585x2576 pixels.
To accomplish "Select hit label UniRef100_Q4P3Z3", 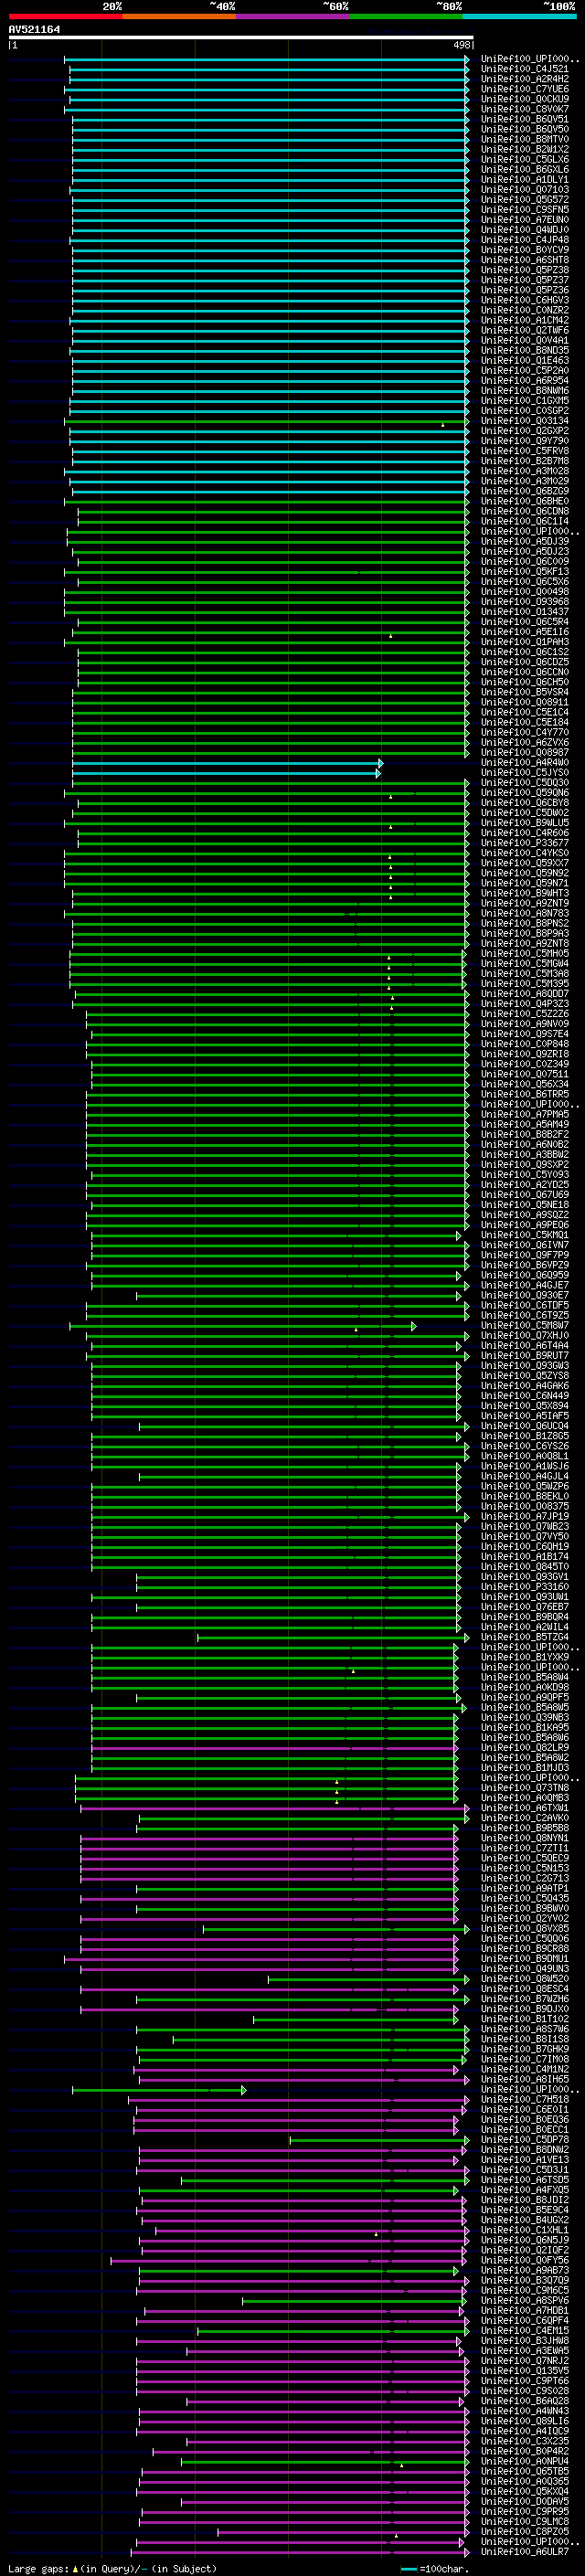I will pyautogui.click(x=525, y=1004).
